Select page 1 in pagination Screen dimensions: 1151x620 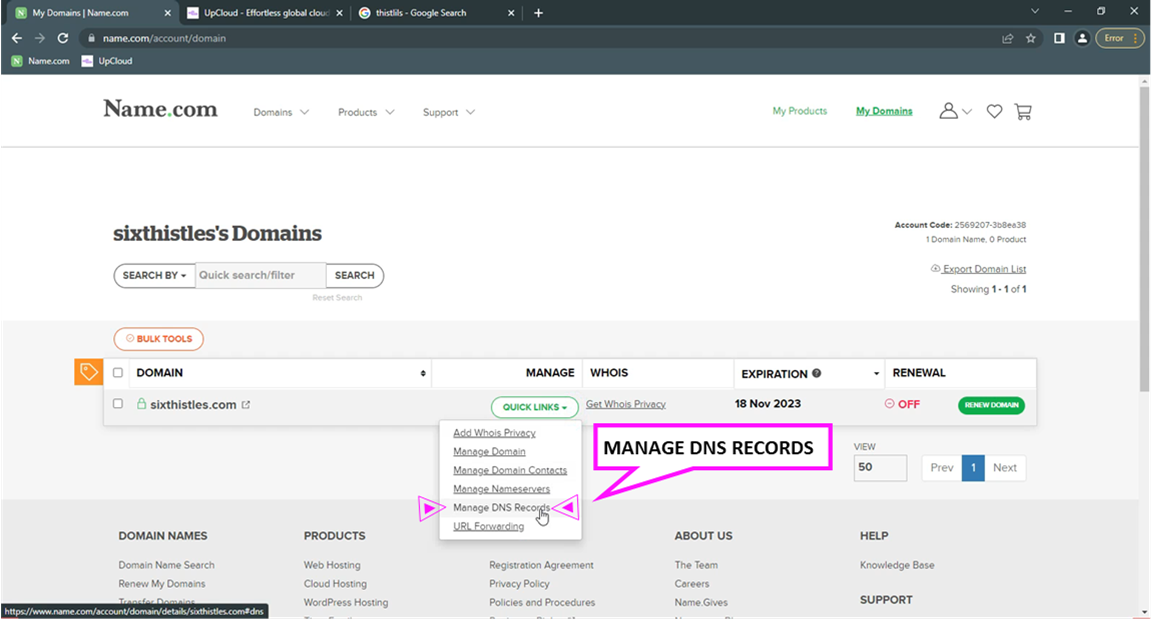(973, 467)
